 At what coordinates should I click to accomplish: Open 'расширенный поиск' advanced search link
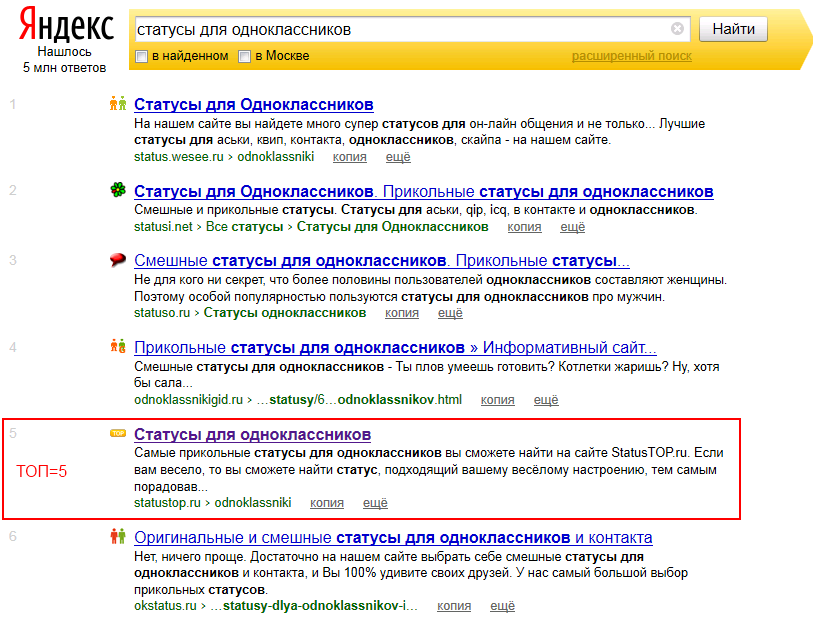[632, 56]
